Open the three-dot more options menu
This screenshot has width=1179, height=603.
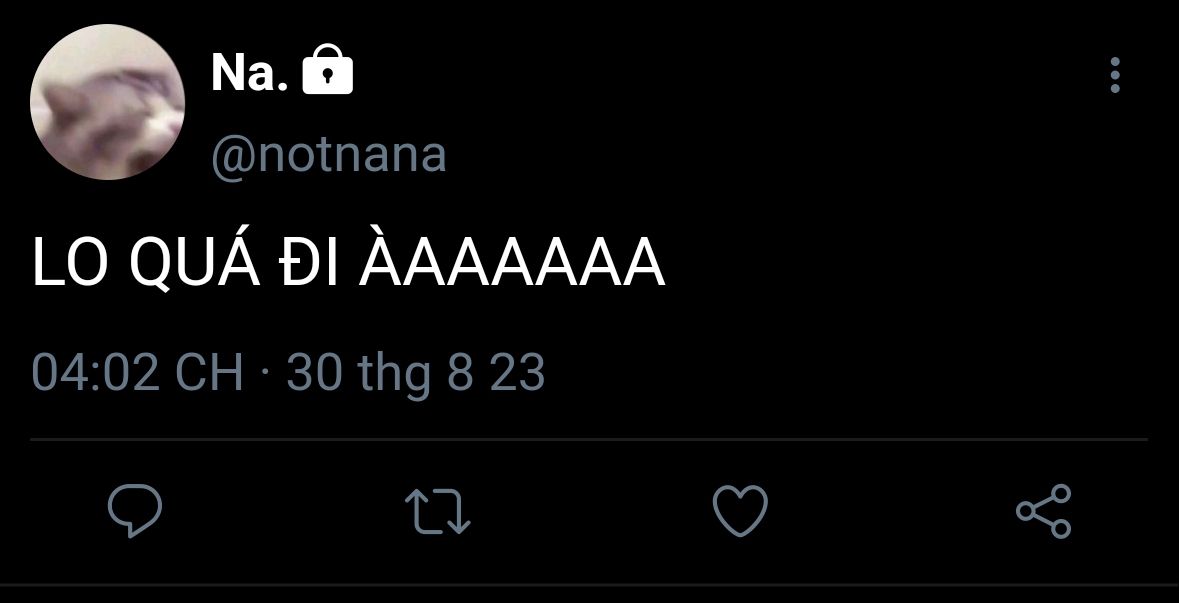pyautogui.click(x=1115, y=76)
